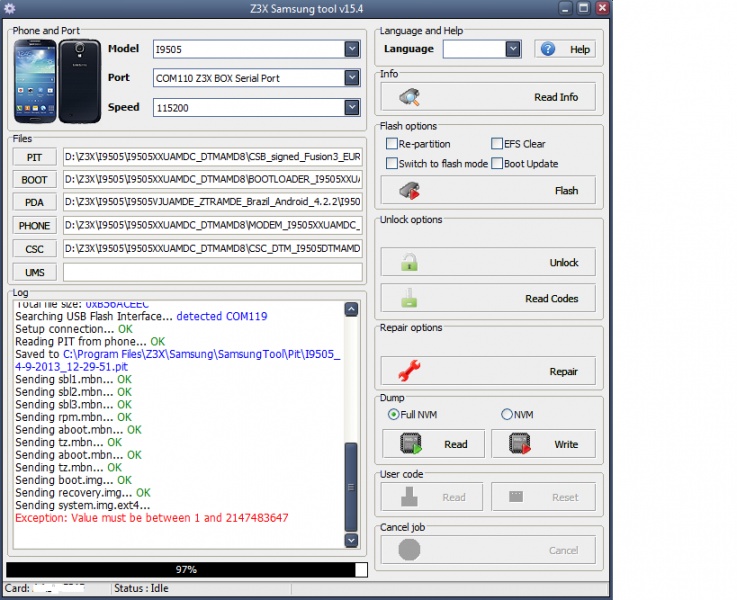Click the red wrench Repair icon
The height and width of the screenshot is (600, 737).
pos(409,371)
